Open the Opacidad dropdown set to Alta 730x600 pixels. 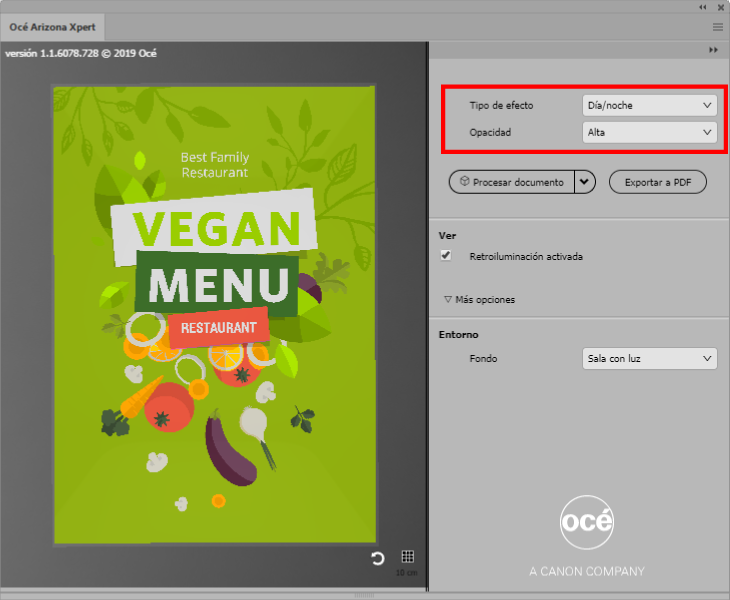pyautogui.click(x=649, y=132)
